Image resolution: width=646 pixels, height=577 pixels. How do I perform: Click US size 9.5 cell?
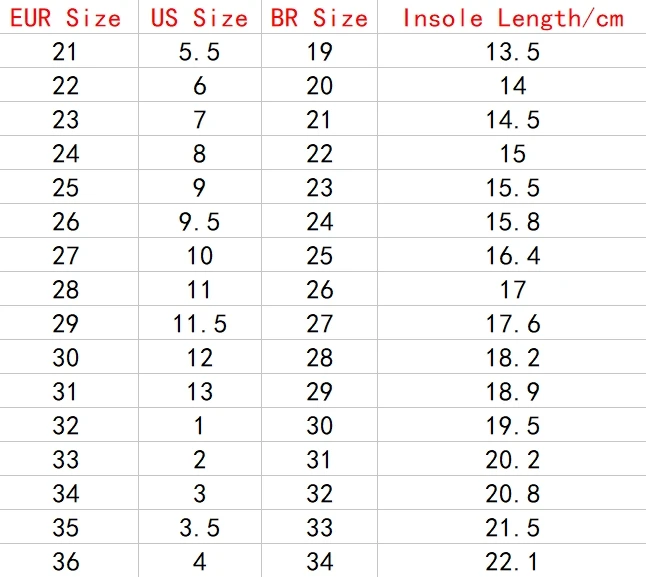point(199,222)
